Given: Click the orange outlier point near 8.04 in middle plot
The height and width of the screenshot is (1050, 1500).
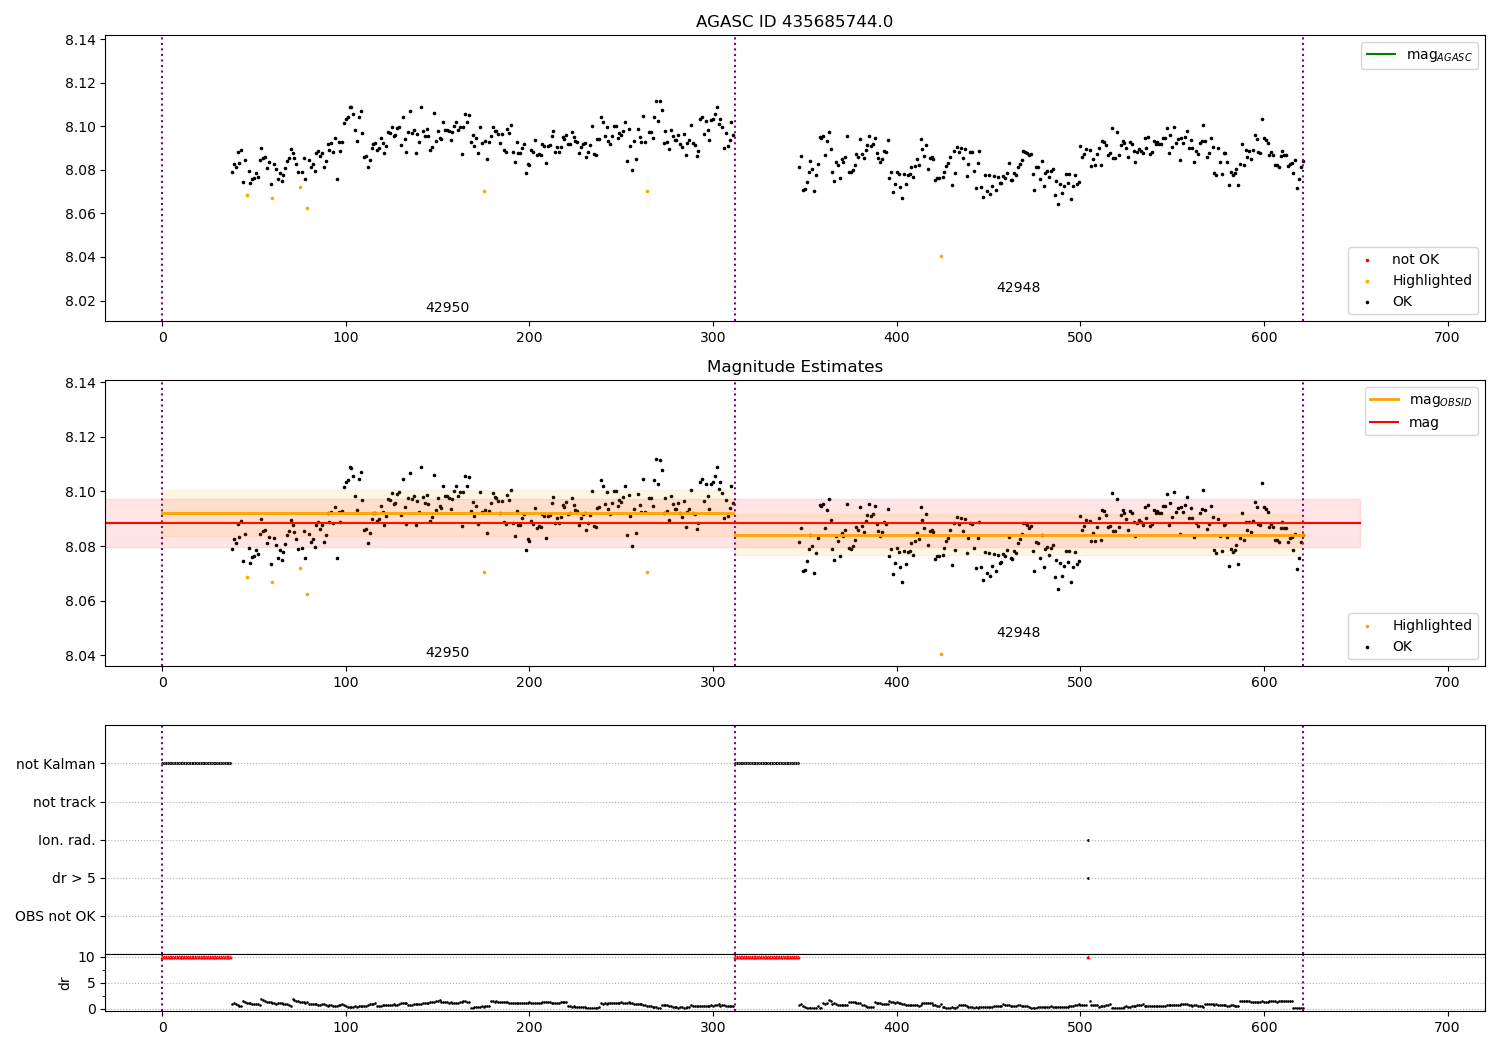Looking at the screenshot, I should pyautogui.click(x=941, y=654).
